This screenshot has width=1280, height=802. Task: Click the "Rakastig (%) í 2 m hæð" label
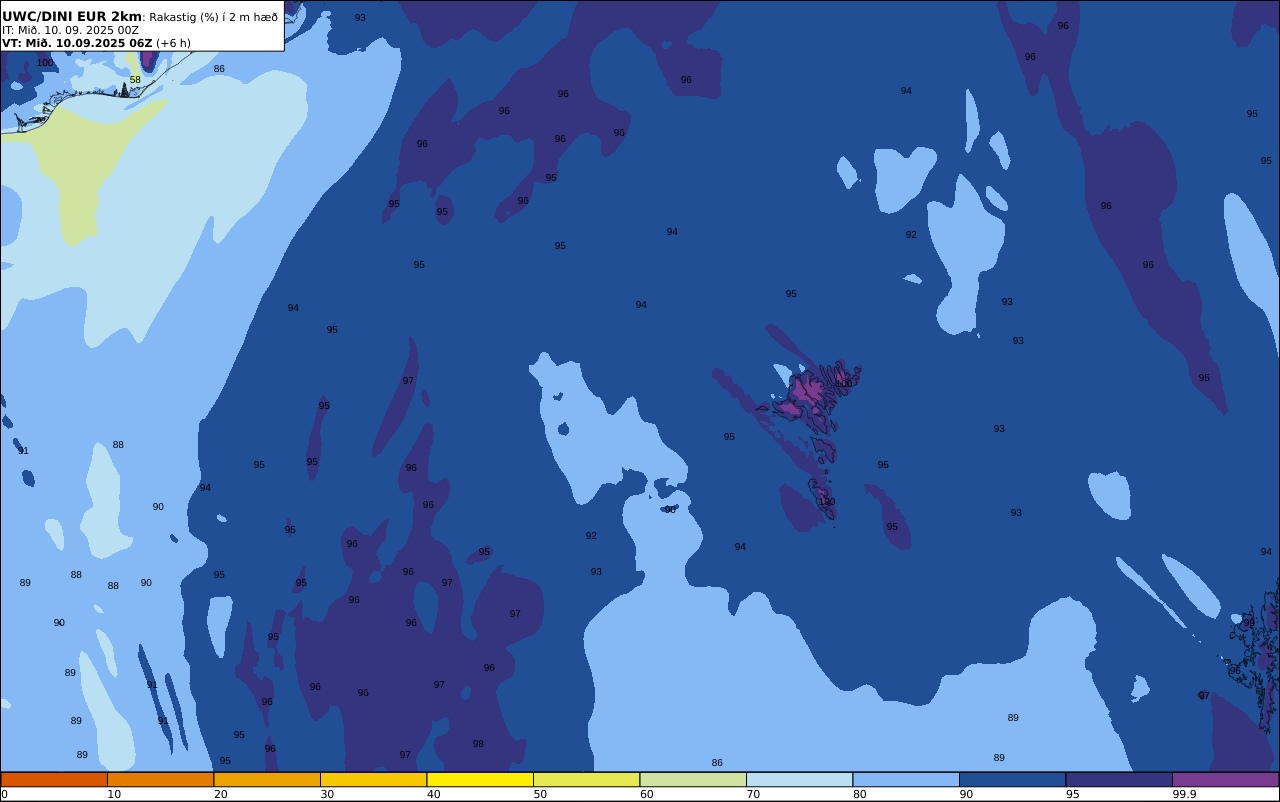point(213,17)
